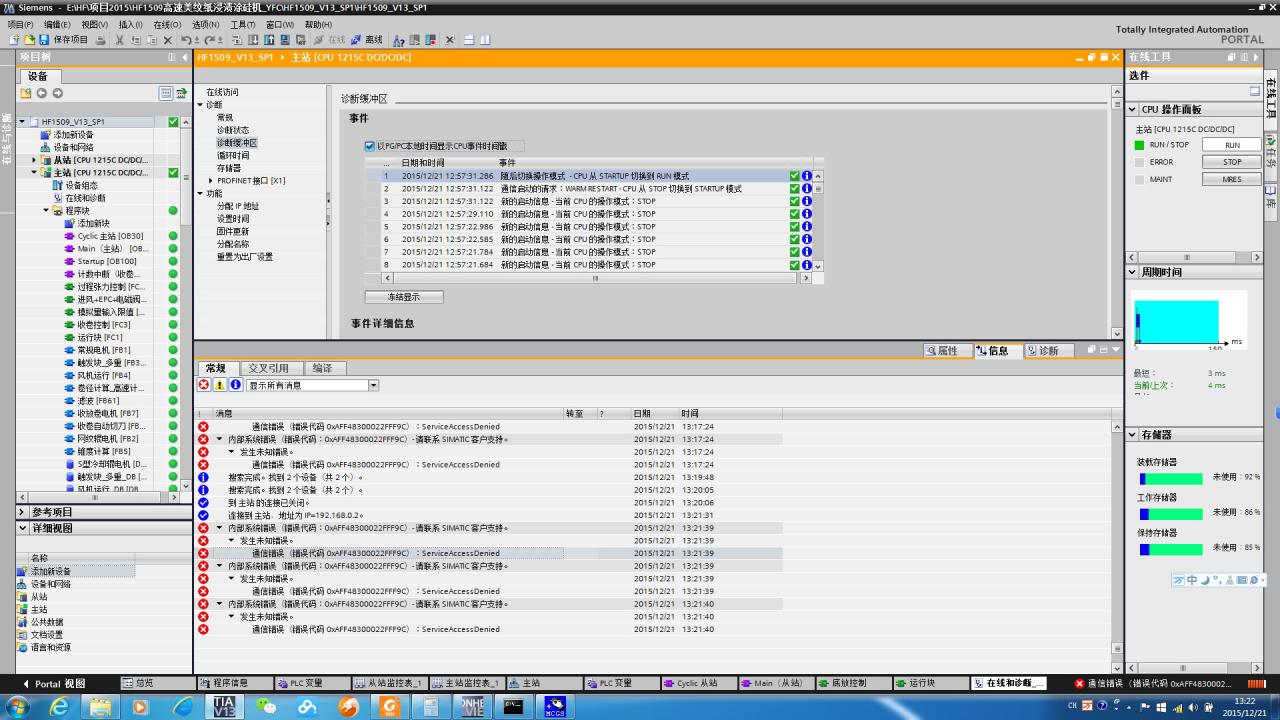Image resolution: width=1280 pixels, height=720 pixels.
Task: Go offline using the 离线 toolbar button
Action: [368, 40]
